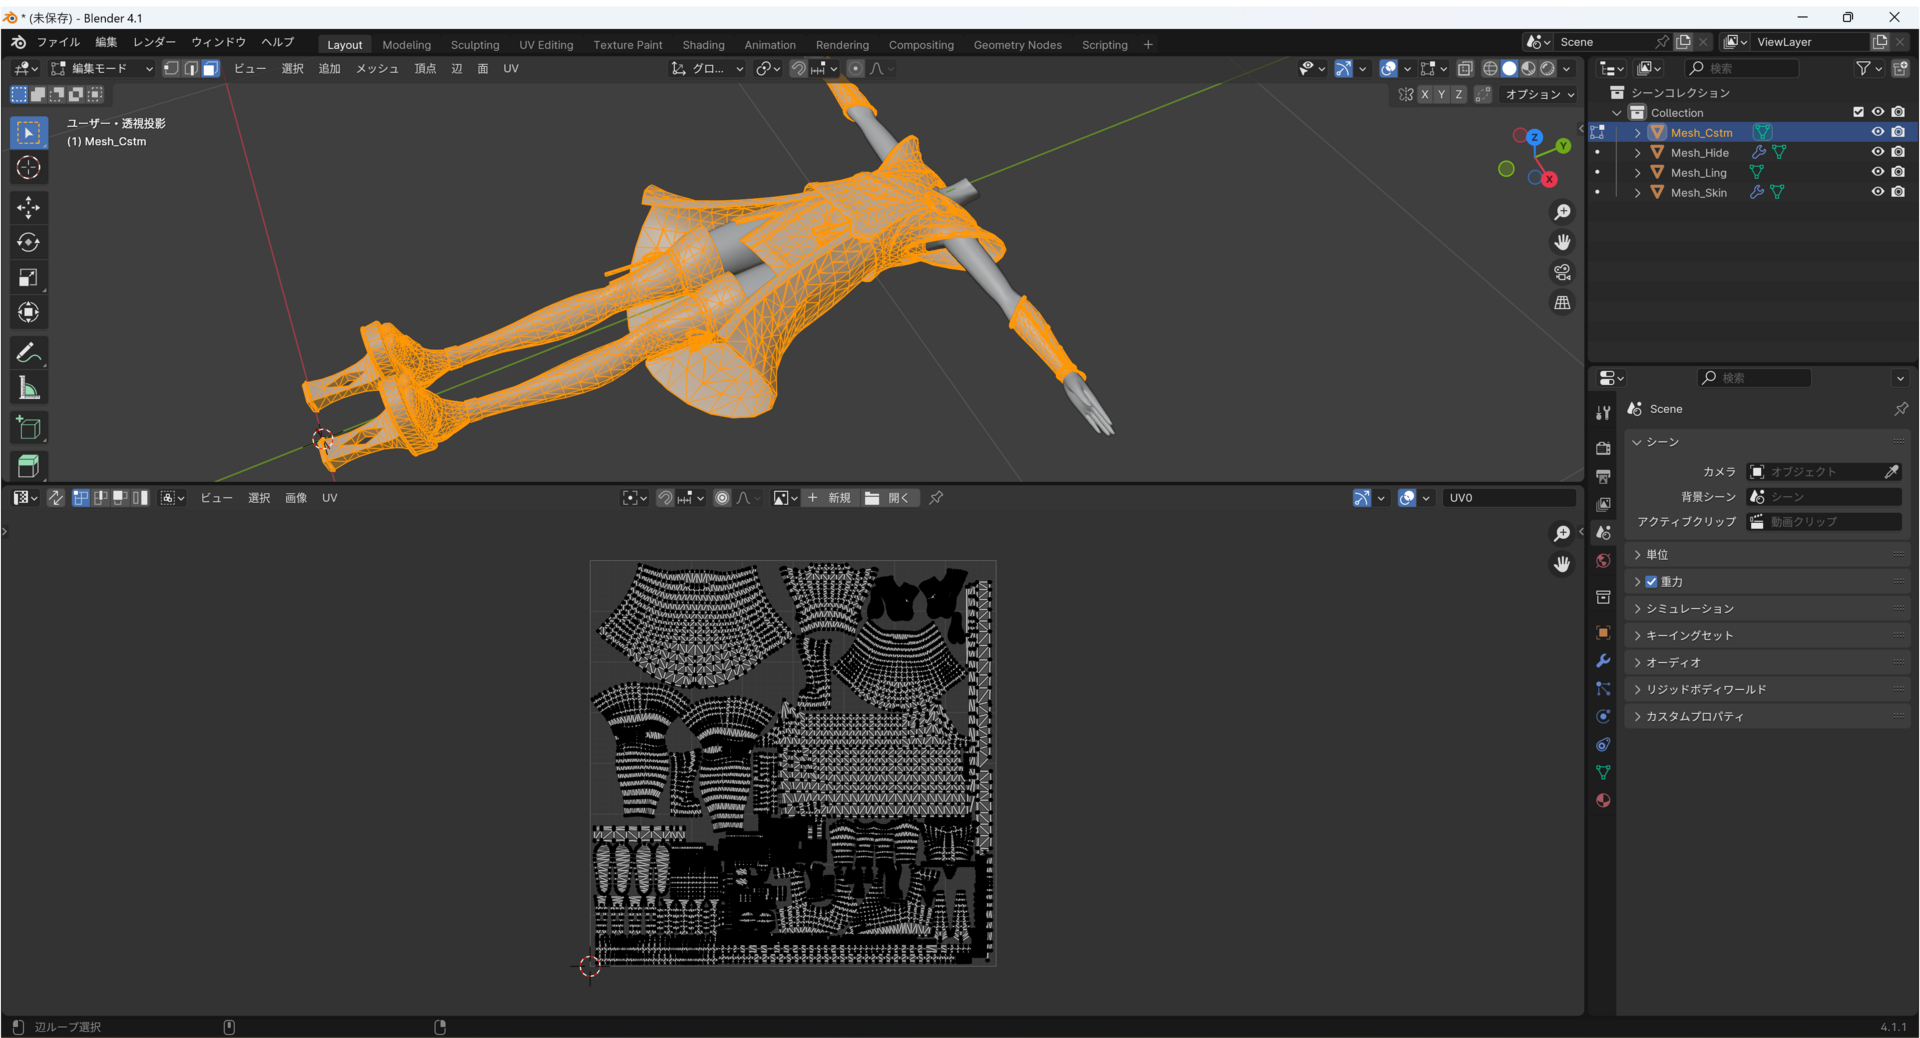The image size is (1920, 1038).
Task: Click the UV0 map name field
Action: point(1508,498)
